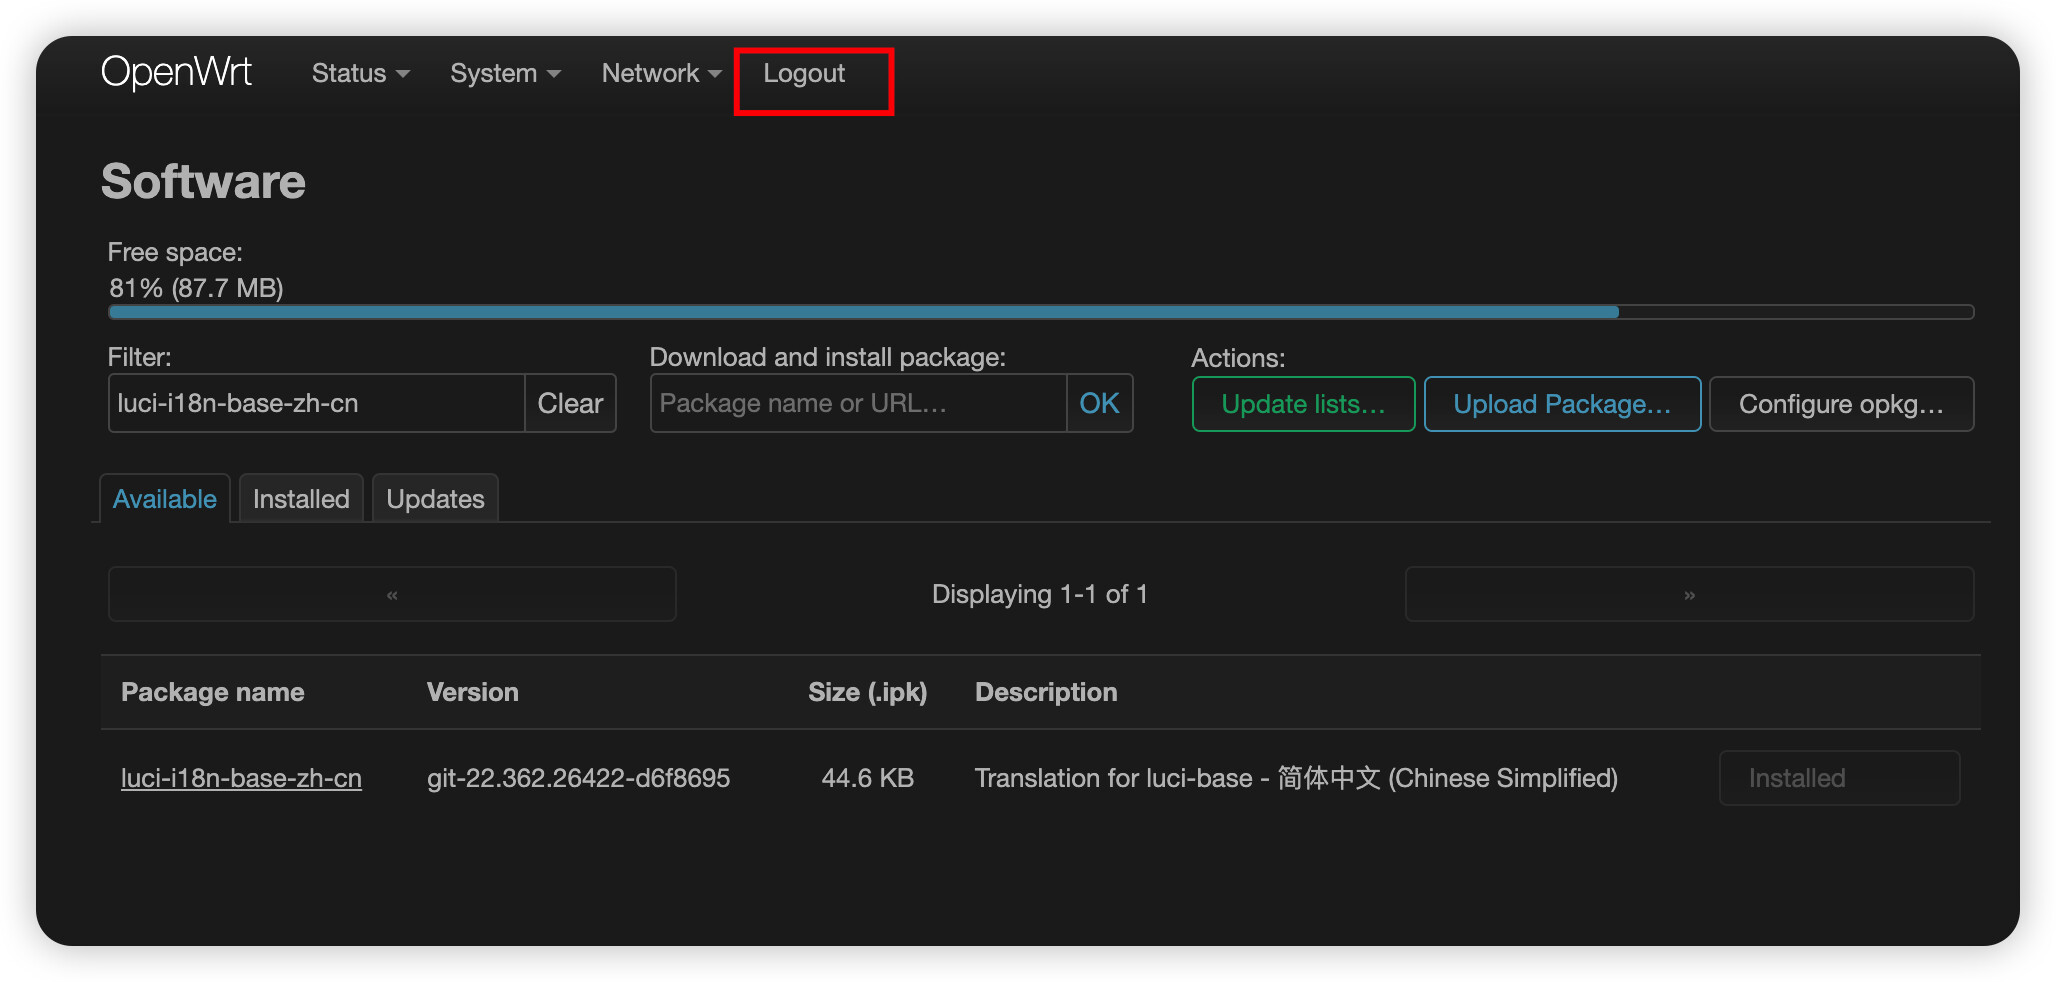The image size is (2056, 982).
Task: Click the Package name column header
Action: tap(213, 692)
